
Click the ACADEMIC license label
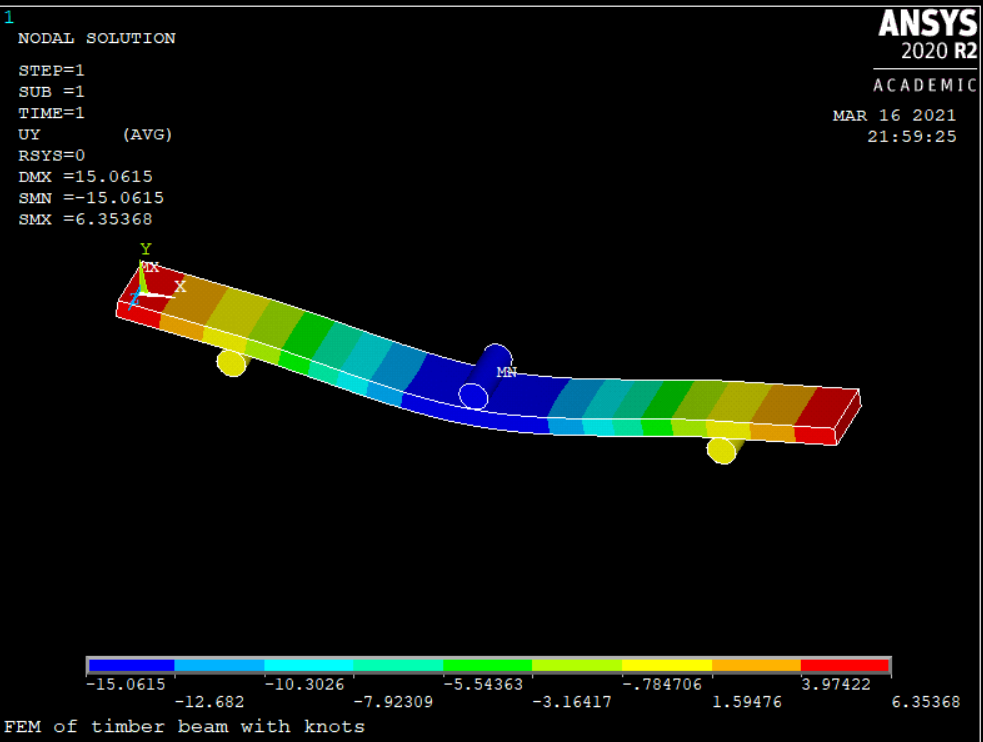925,85
